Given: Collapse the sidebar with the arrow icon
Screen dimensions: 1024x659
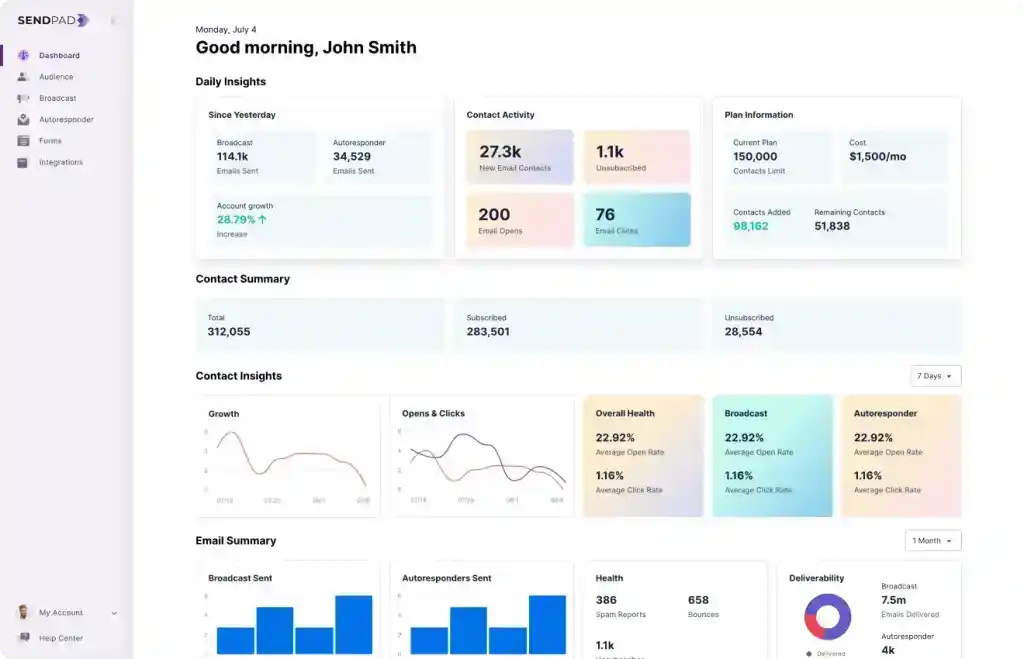Looking at the screenshot, I should click(x=113, y=20).
